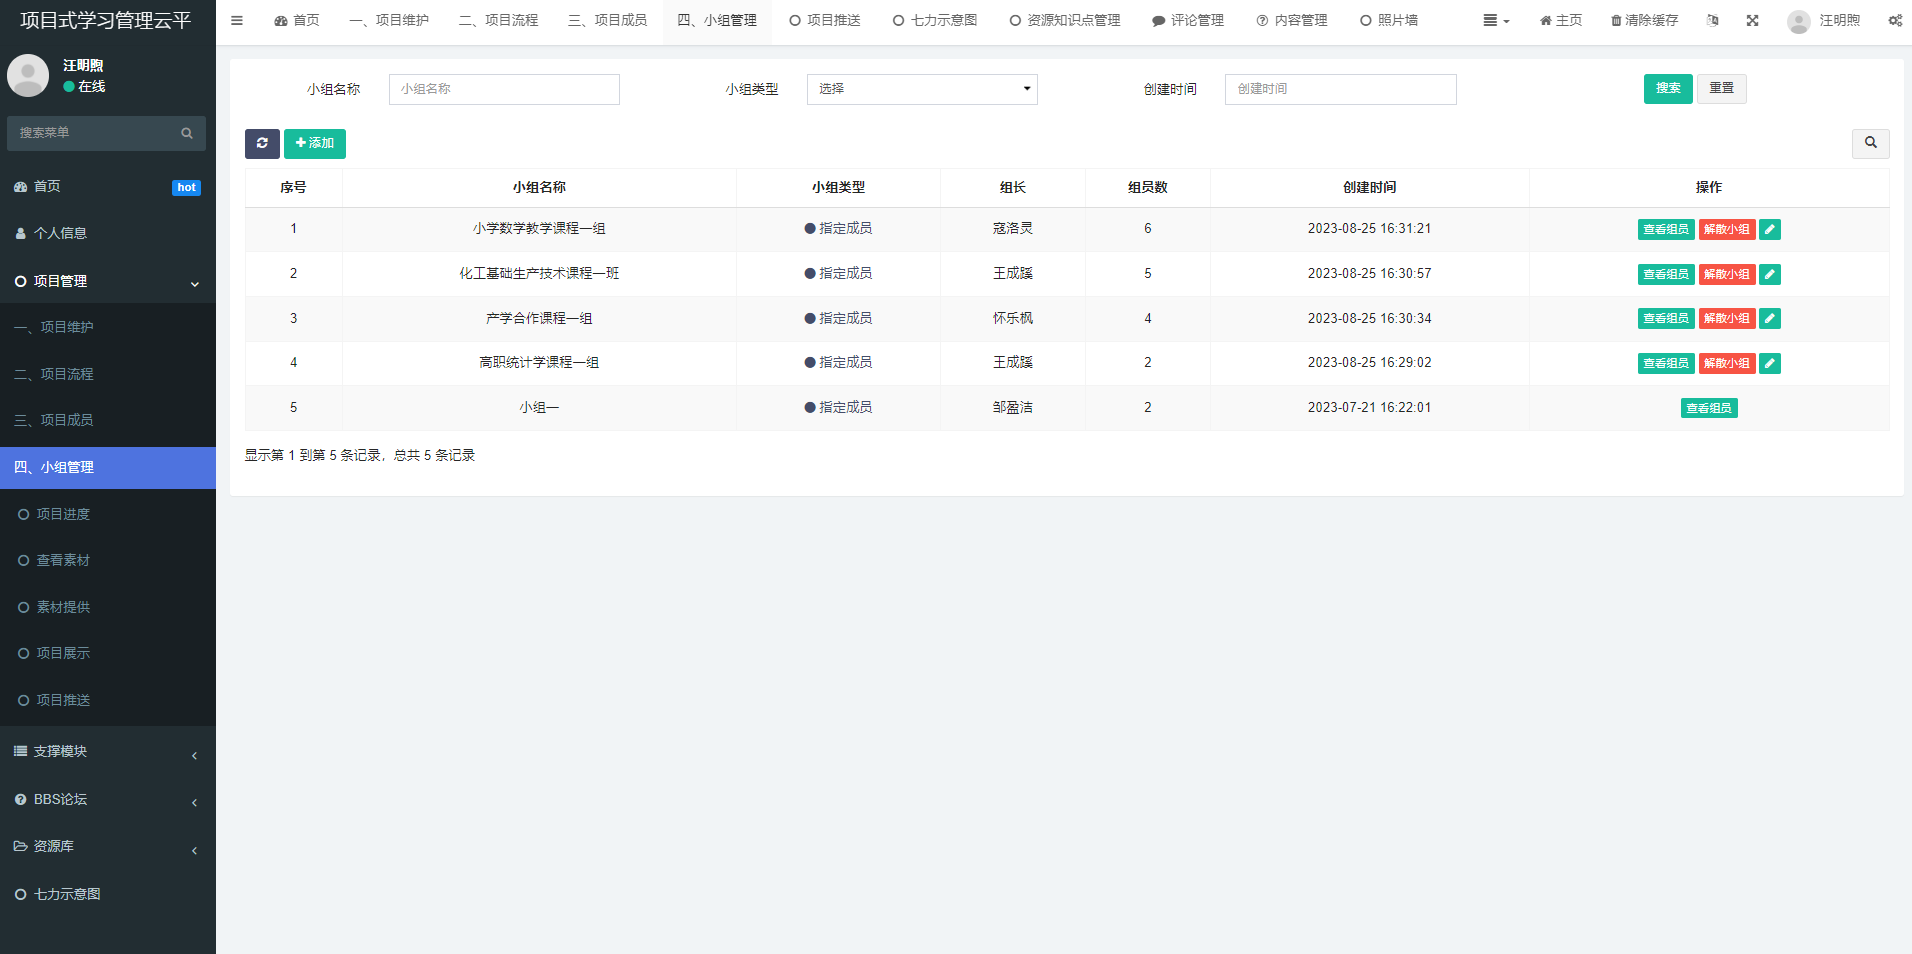Click the table search magnifier icon
This screenshot has width=1912, height=954.
1870,143
